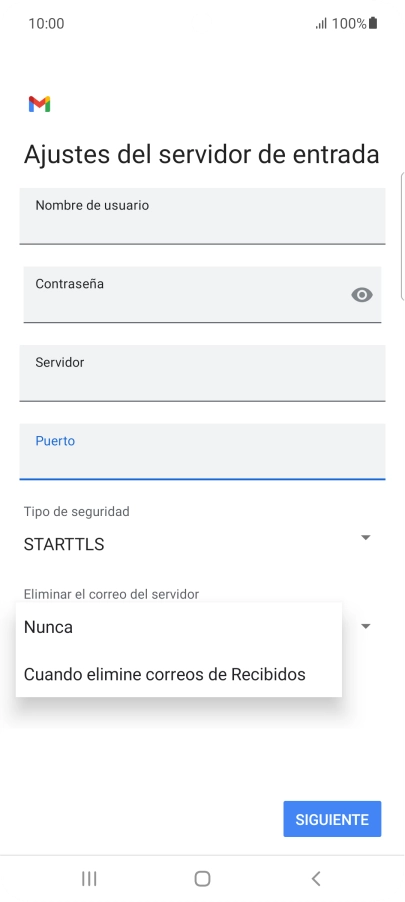Image resolution: width=405 pixels, height=902 pixels.
Task: Tap the home navigation button
Action: (x=202, y=878)
